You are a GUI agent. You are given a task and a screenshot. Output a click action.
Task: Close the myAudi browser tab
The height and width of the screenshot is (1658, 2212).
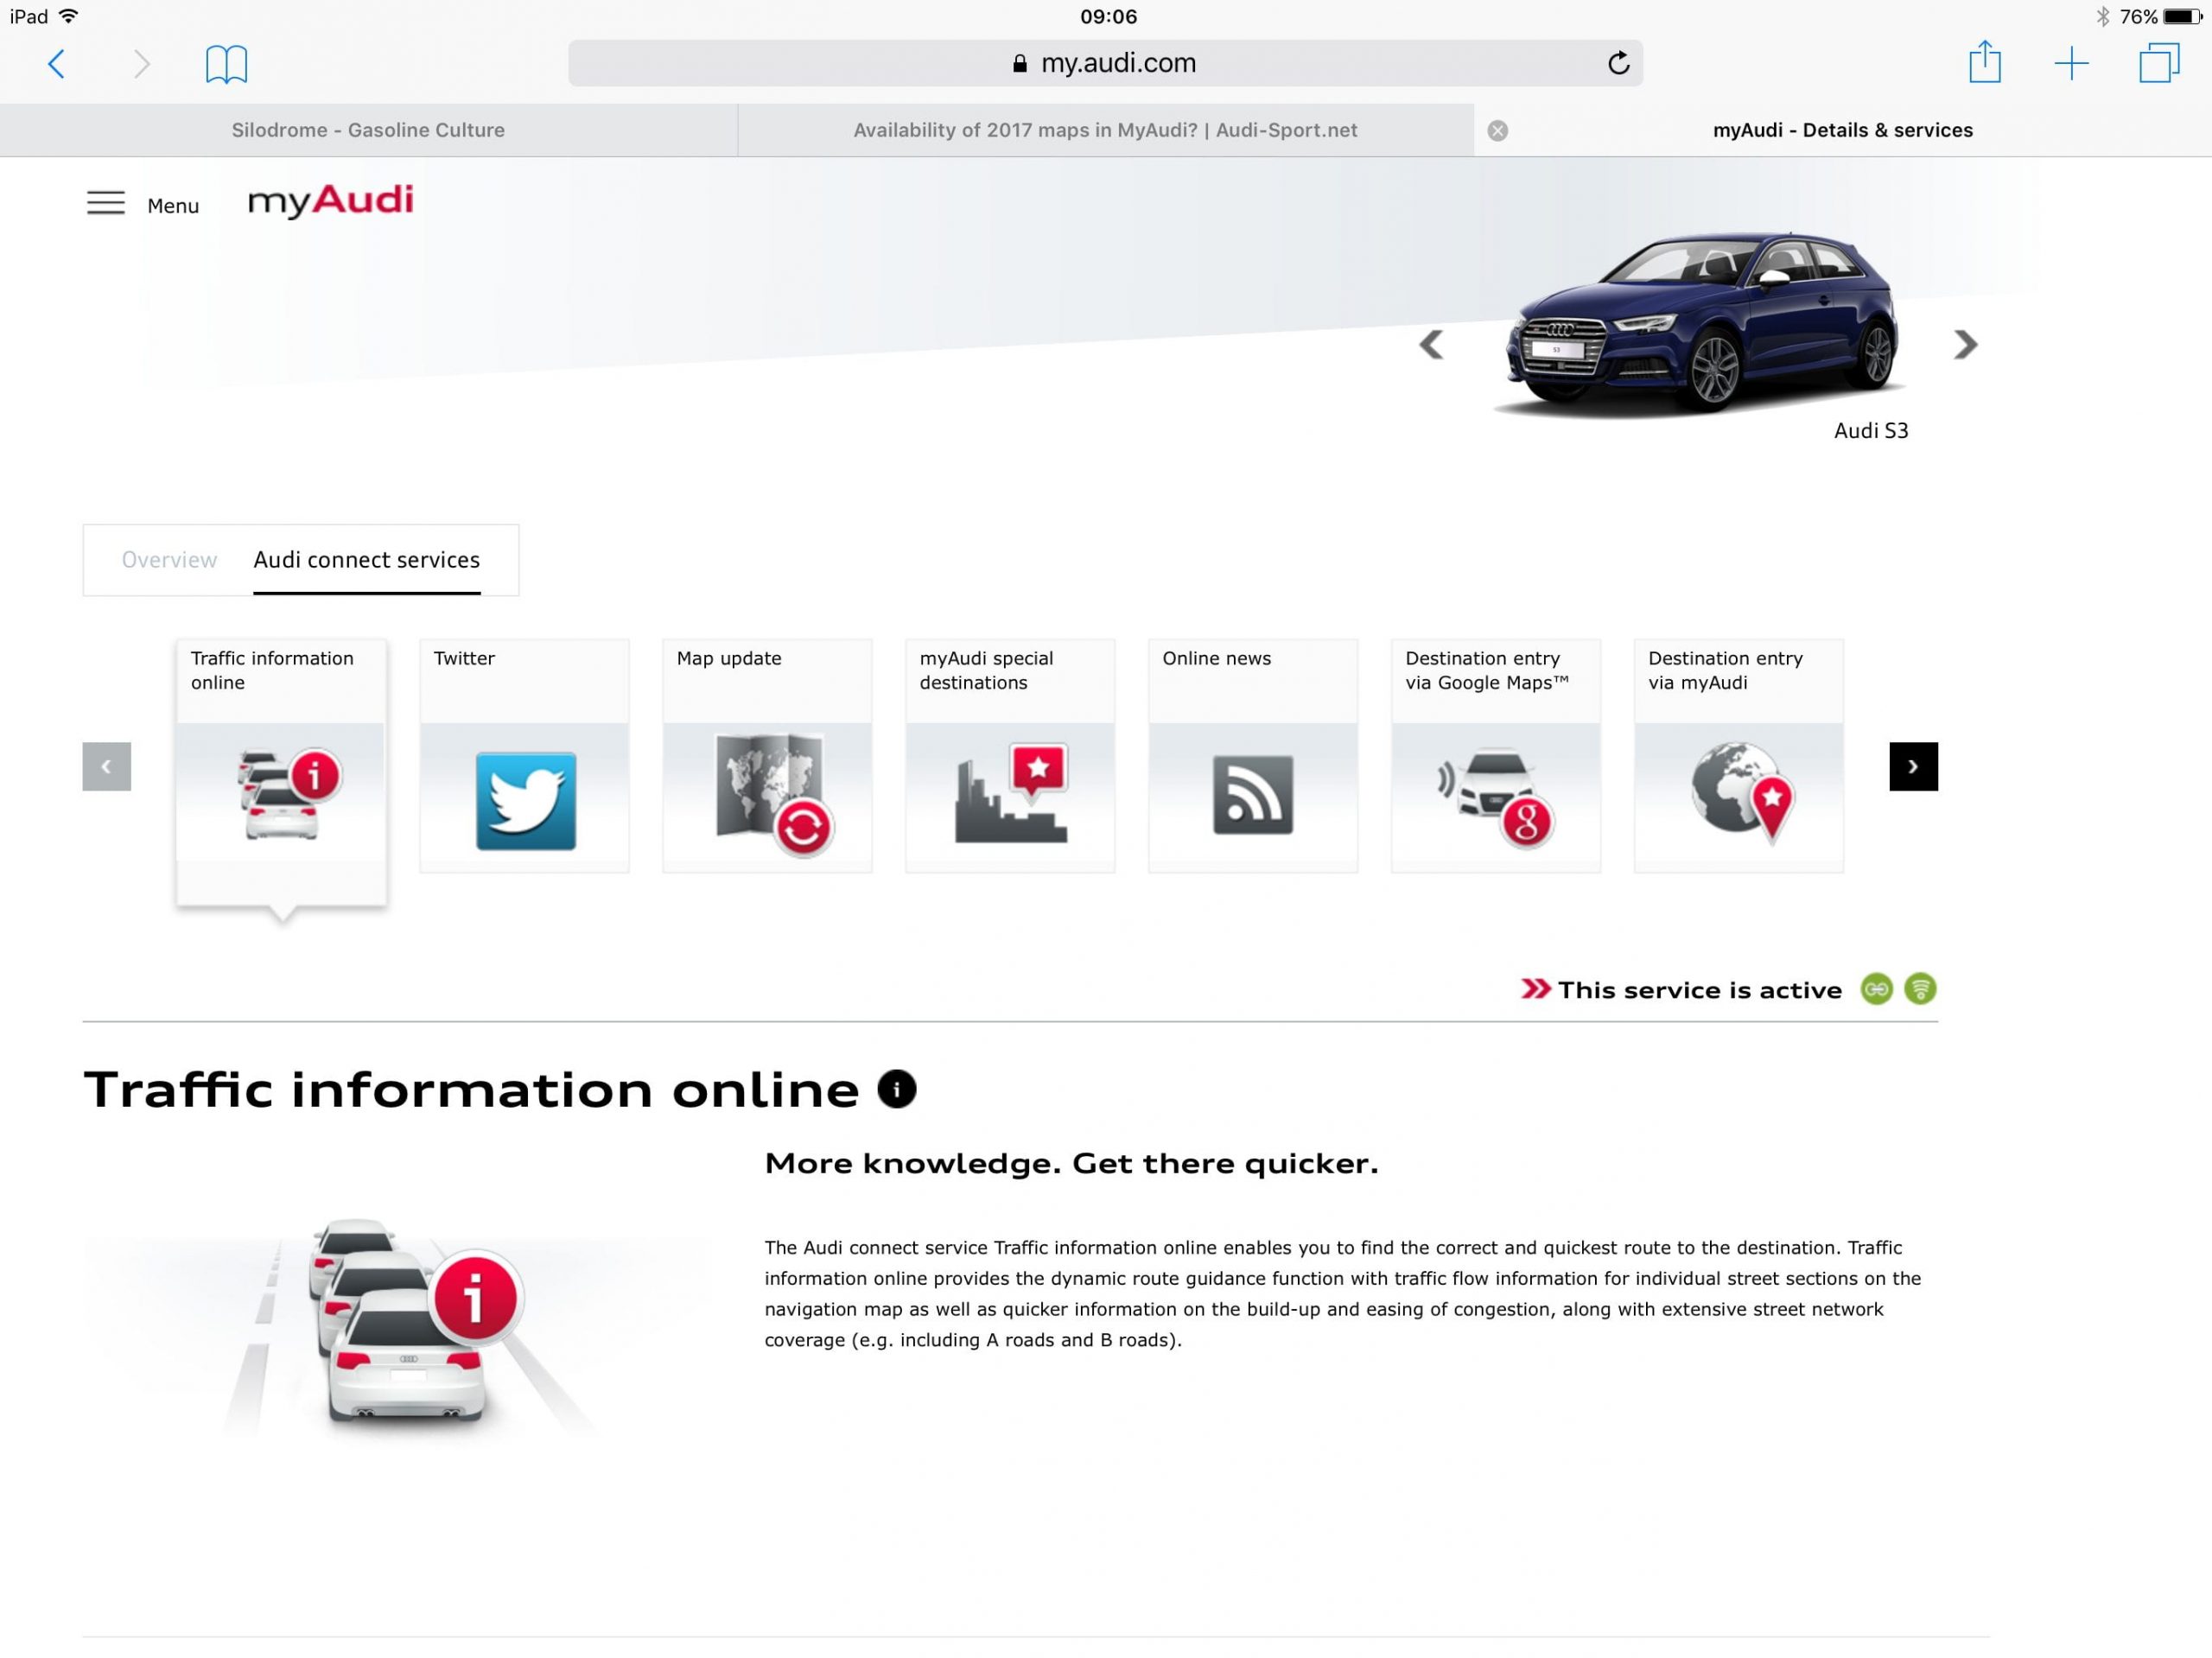coord(1497,130)
